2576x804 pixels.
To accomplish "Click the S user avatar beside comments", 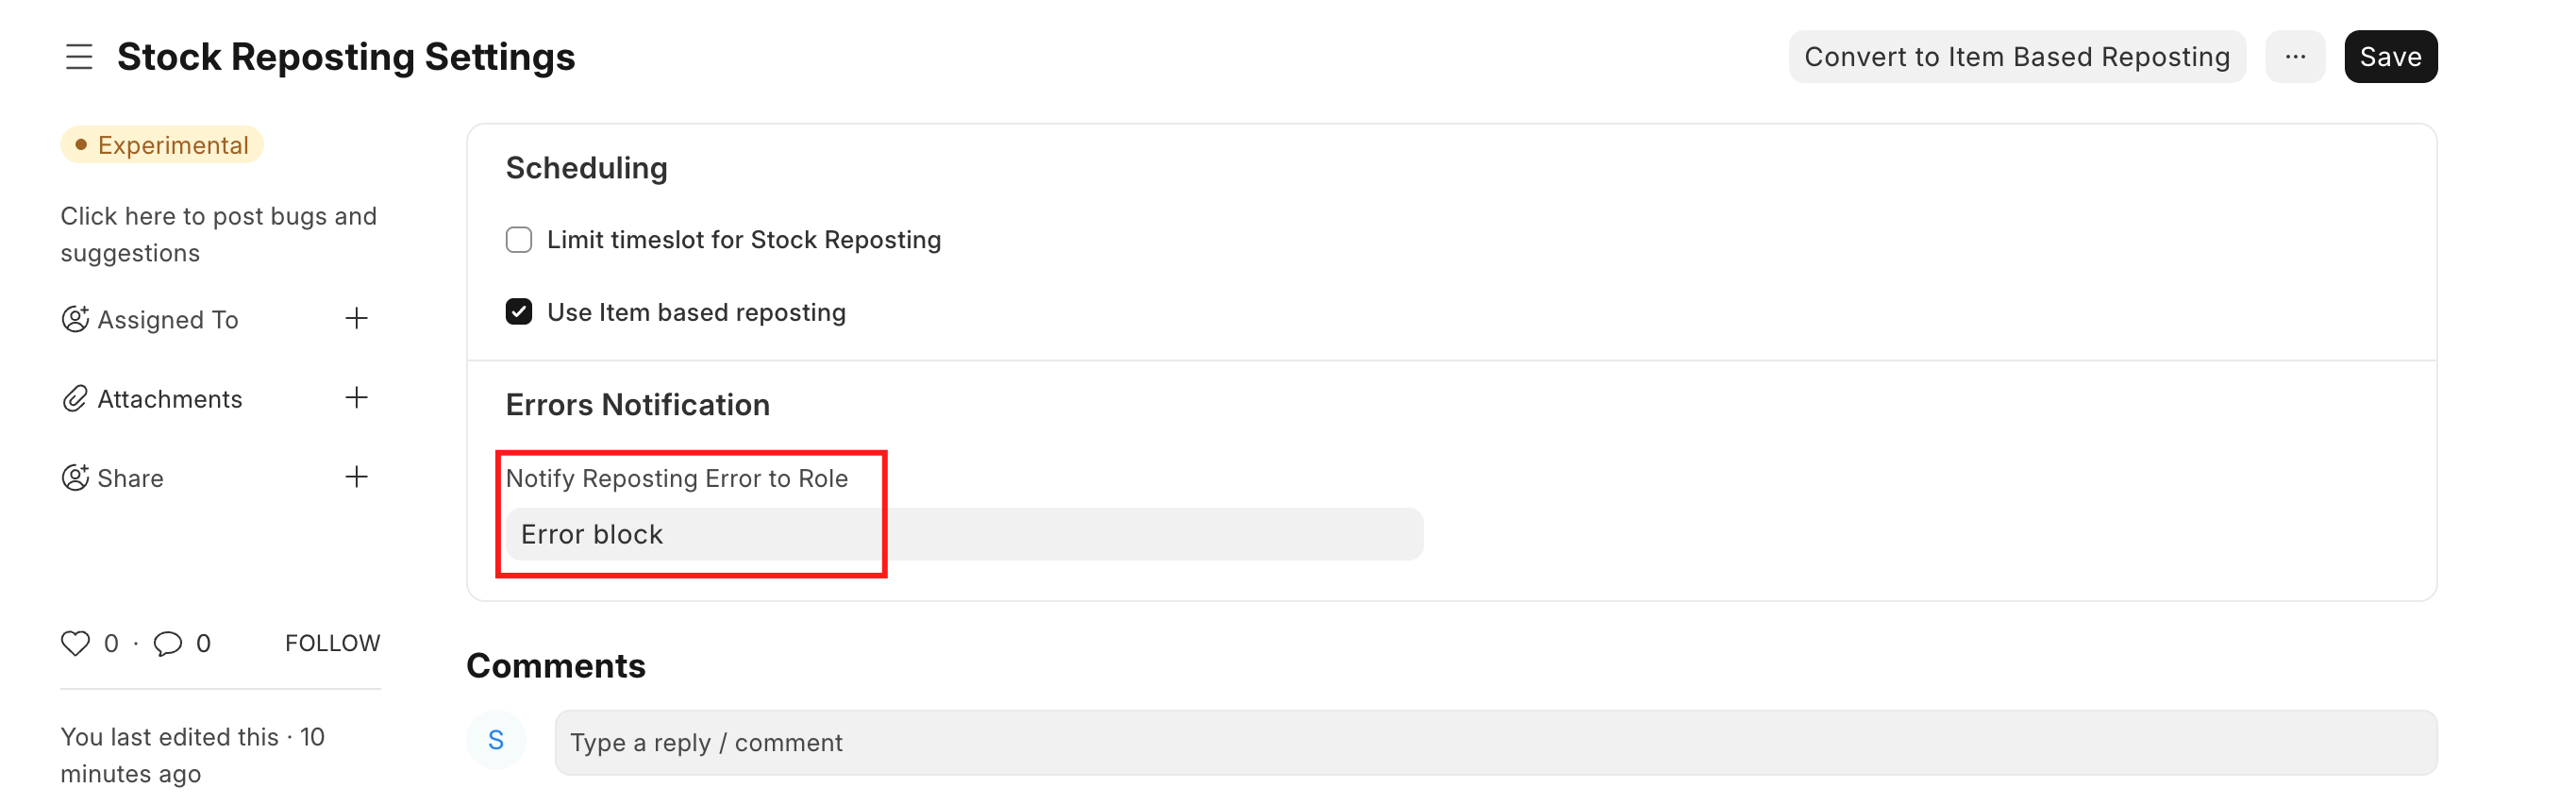I will pos(496,740).
